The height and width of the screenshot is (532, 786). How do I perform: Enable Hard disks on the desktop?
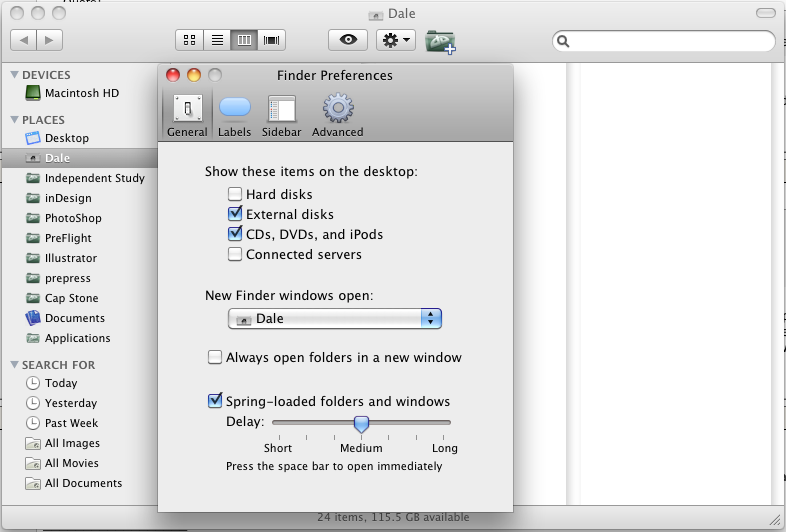235,194
